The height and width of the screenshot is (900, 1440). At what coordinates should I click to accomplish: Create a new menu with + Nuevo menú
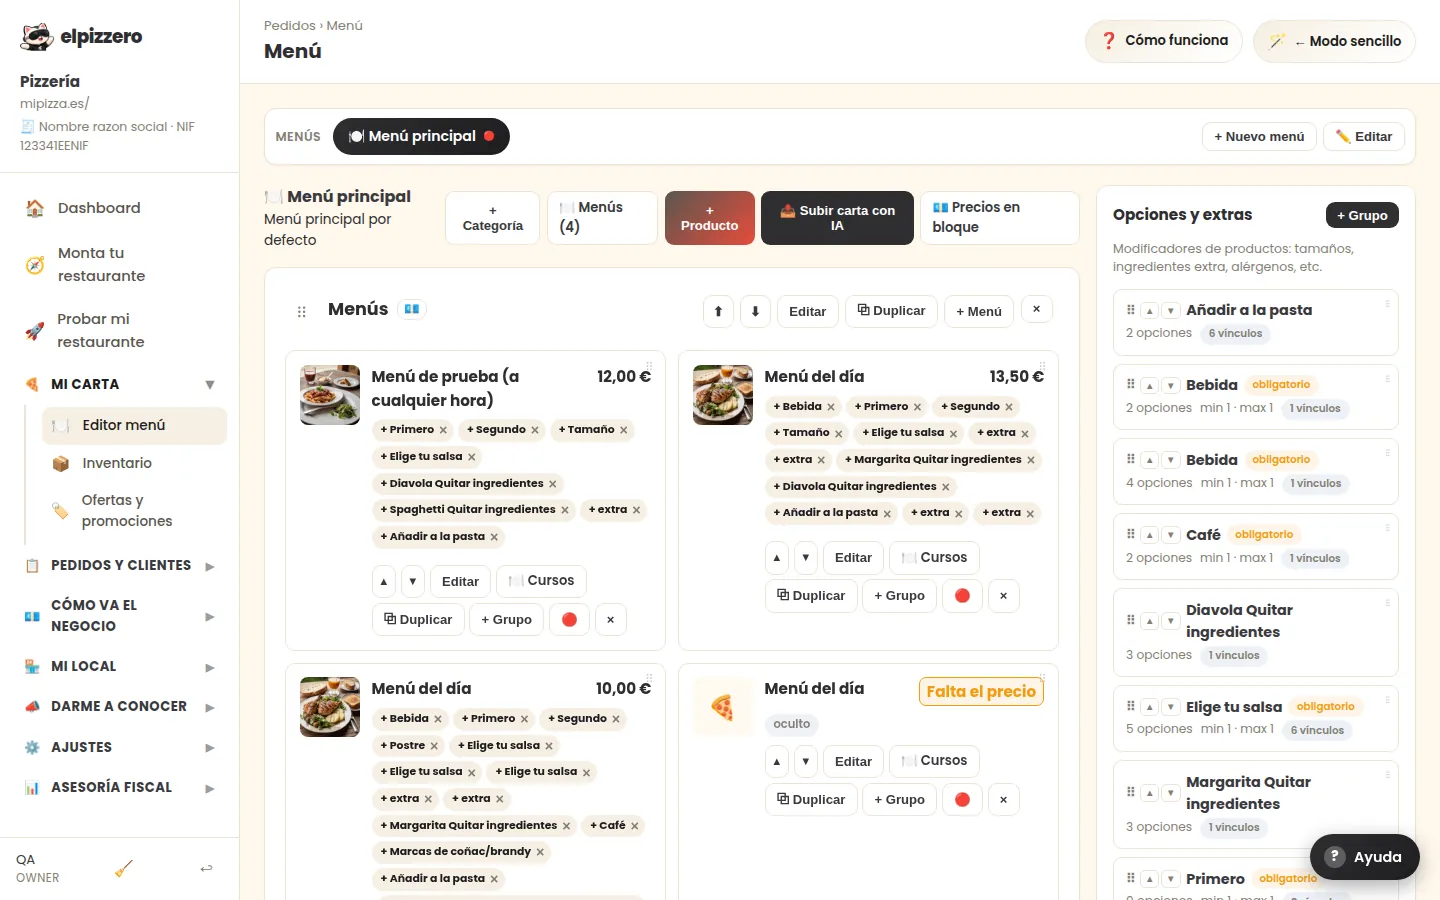pyautogui.click(x=1259, y=137)
